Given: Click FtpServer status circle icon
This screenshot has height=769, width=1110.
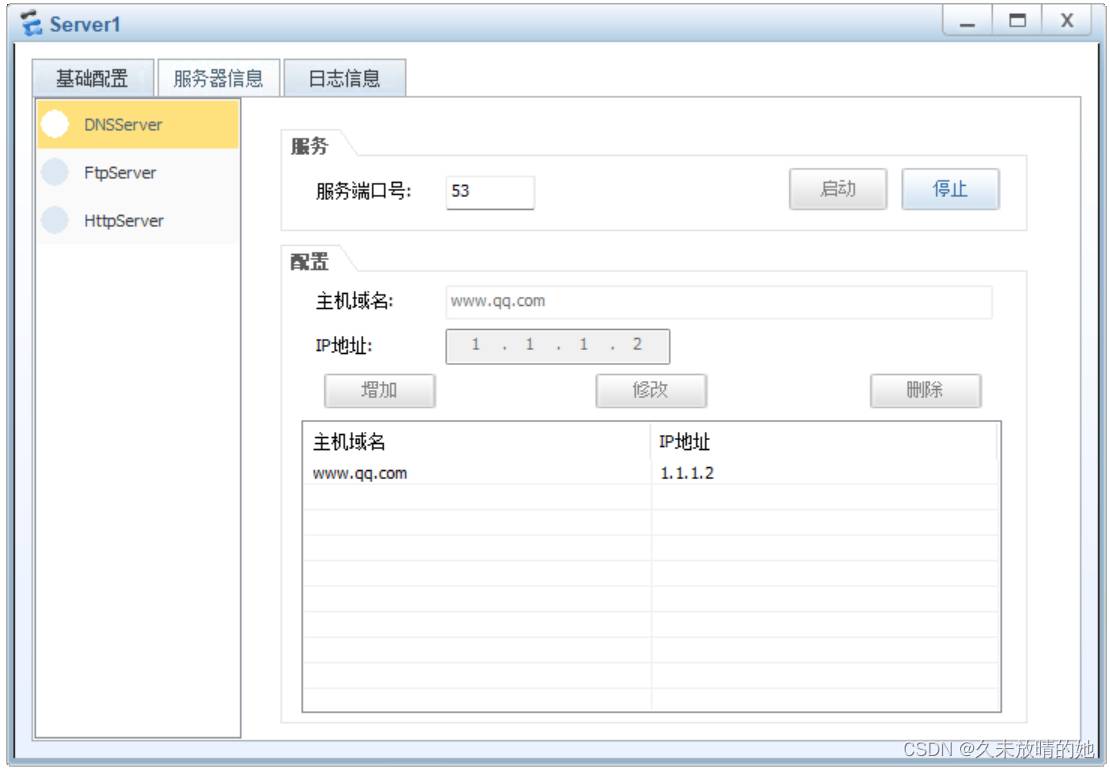Looking at the screenshot, I should click(x=55, y=172).
